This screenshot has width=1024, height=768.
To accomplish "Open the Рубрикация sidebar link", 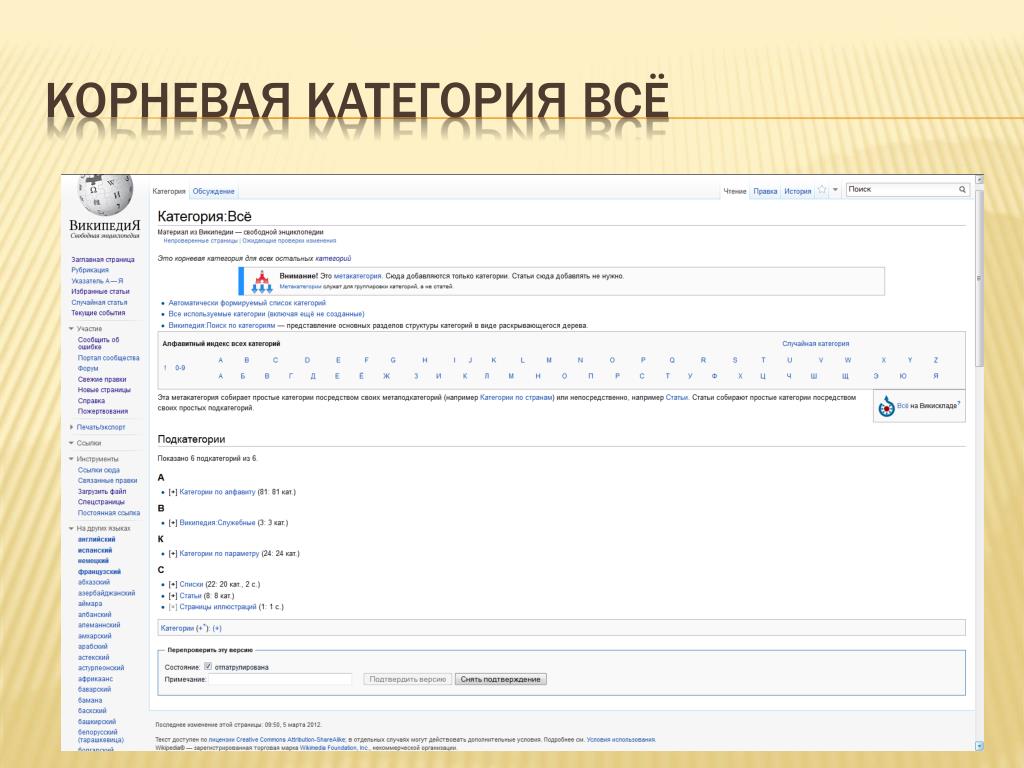I will 90,270.
